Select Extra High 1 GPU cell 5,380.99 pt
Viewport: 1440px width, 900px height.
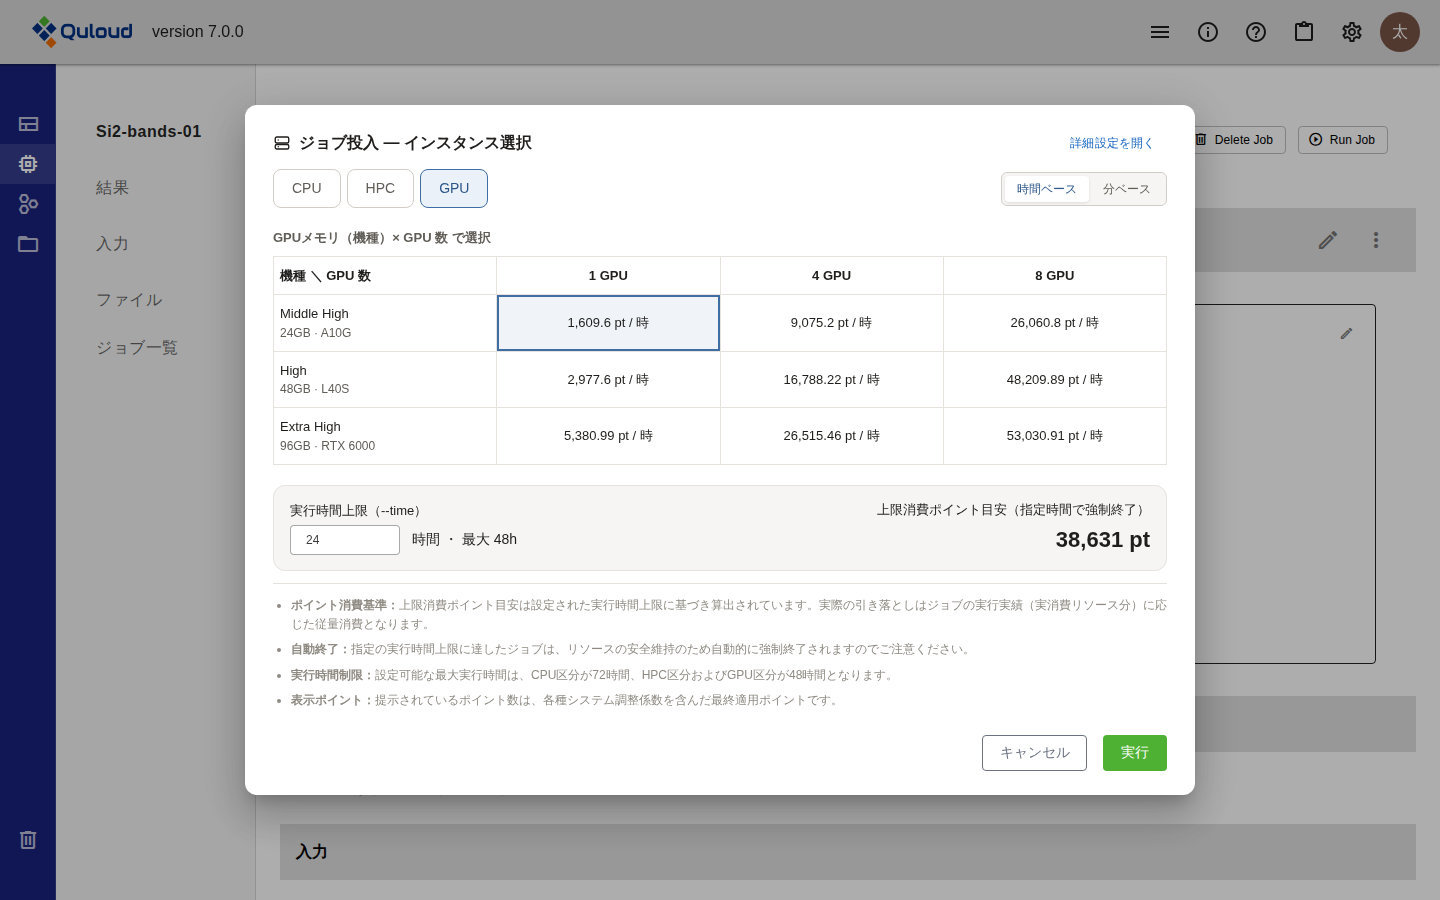click(x=608, y=436)
